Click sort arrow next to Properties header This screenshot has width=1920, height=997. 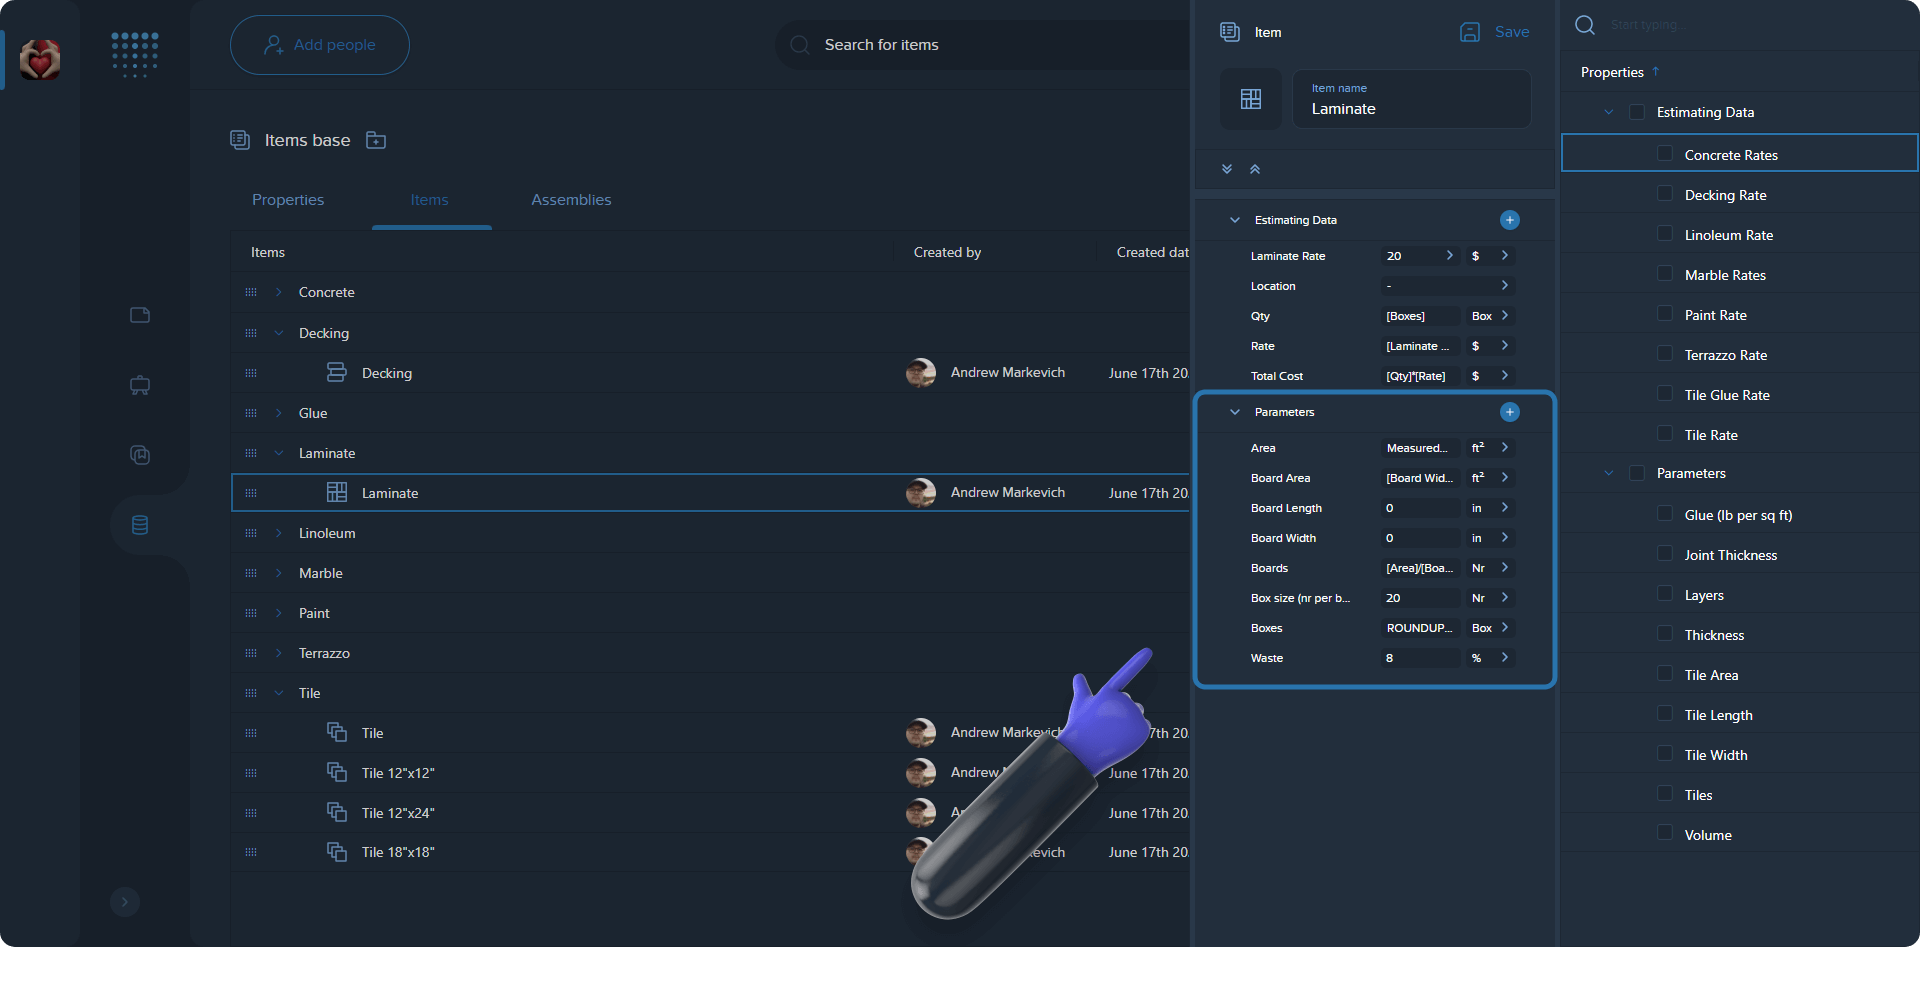(x=1656, y=71)
